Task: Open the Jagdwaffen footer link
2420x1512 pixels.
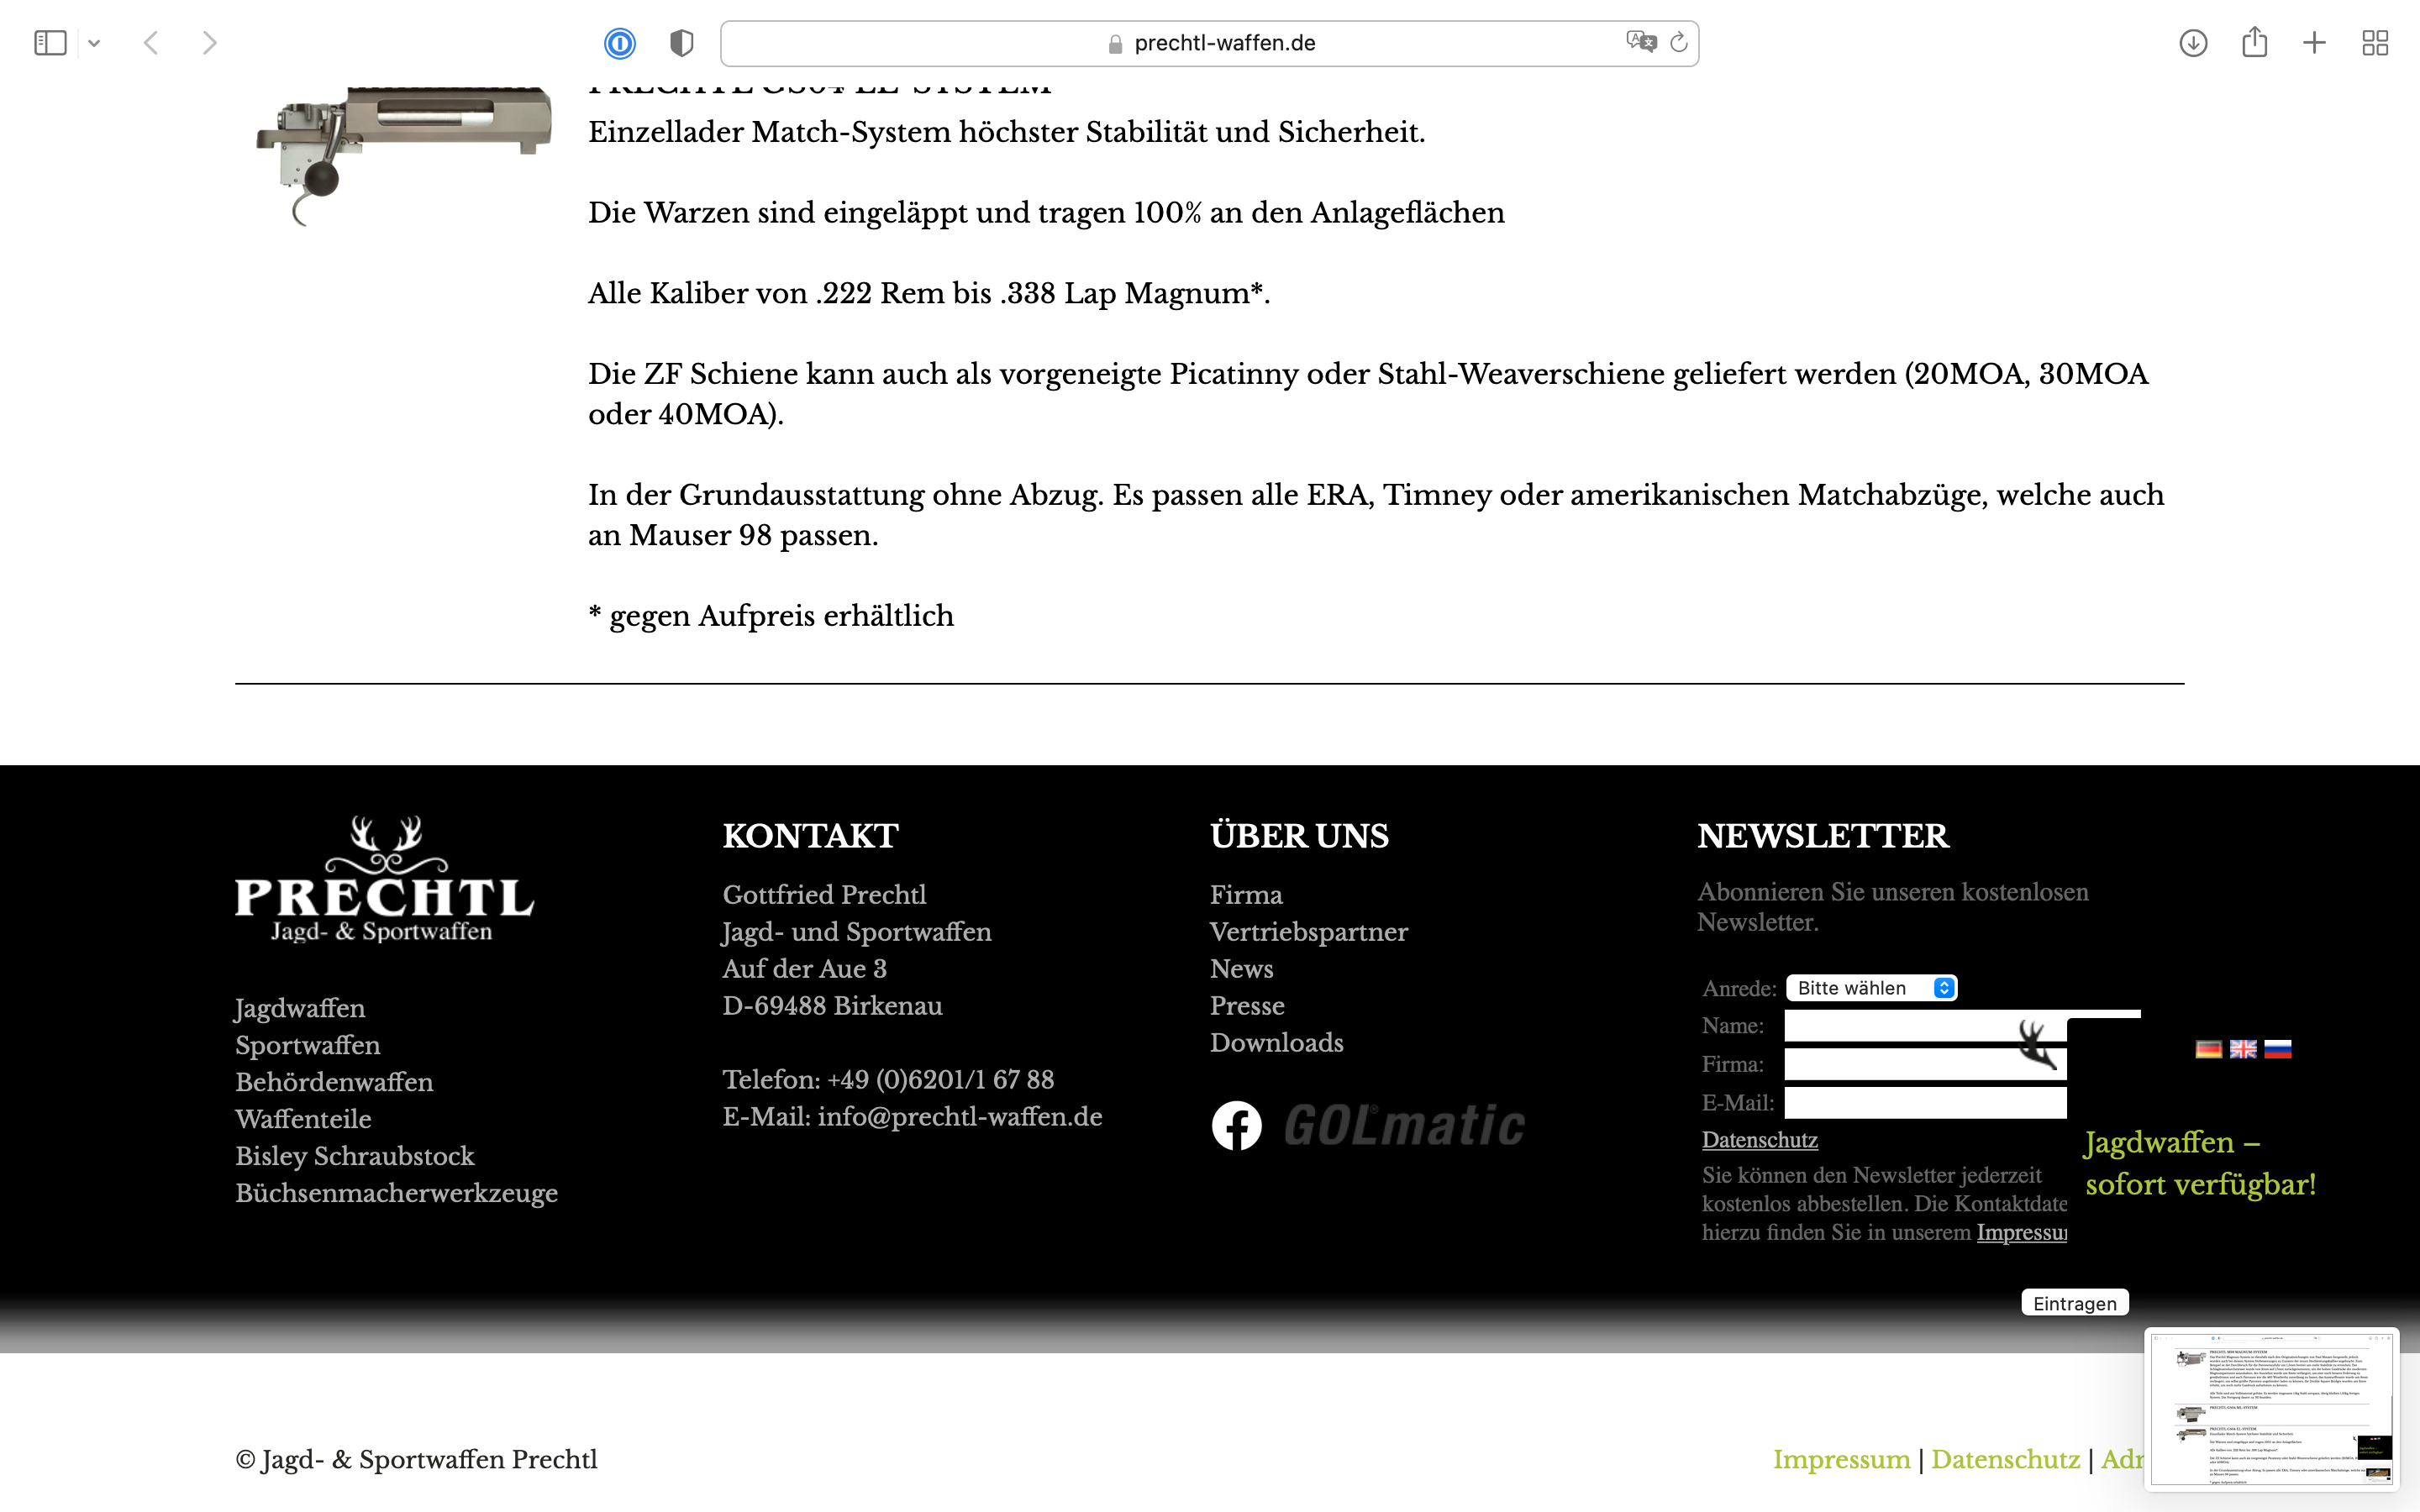Action: click(300, 1008)
